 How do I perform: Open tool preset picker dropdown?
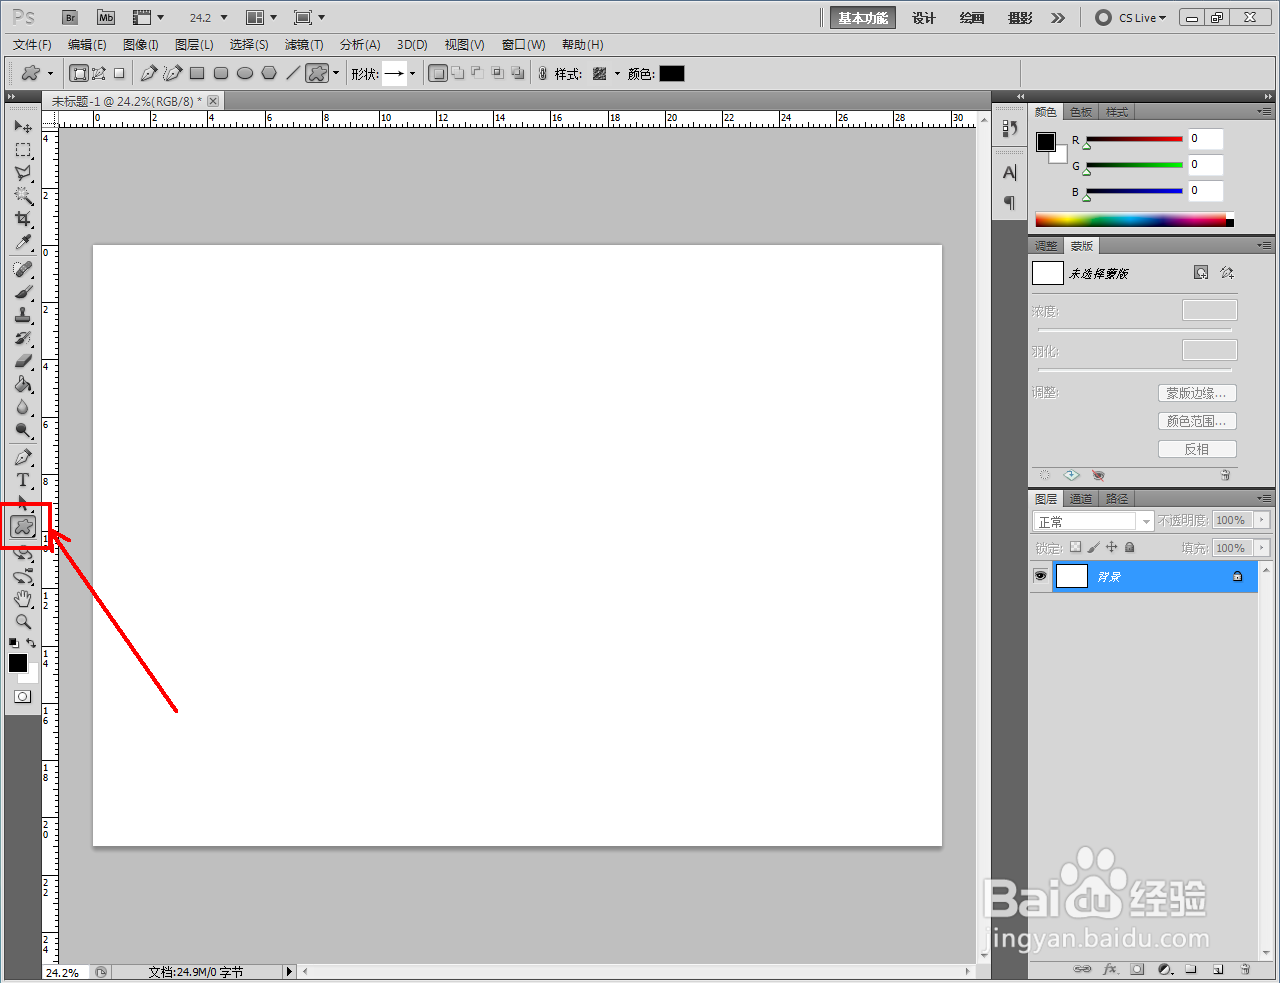coord(50,73)
